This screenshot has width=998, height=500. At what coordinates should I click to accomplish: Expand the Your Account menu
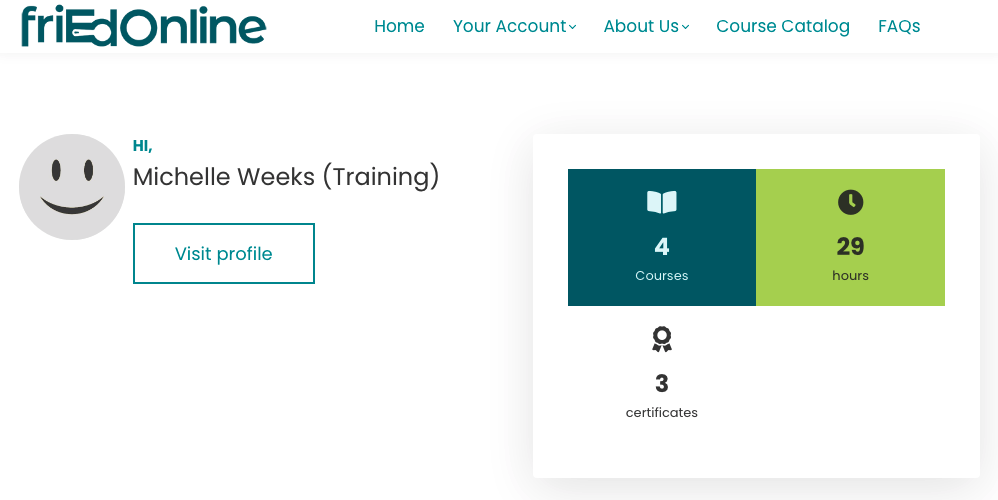pyautogui.click(x=514, y=26)
